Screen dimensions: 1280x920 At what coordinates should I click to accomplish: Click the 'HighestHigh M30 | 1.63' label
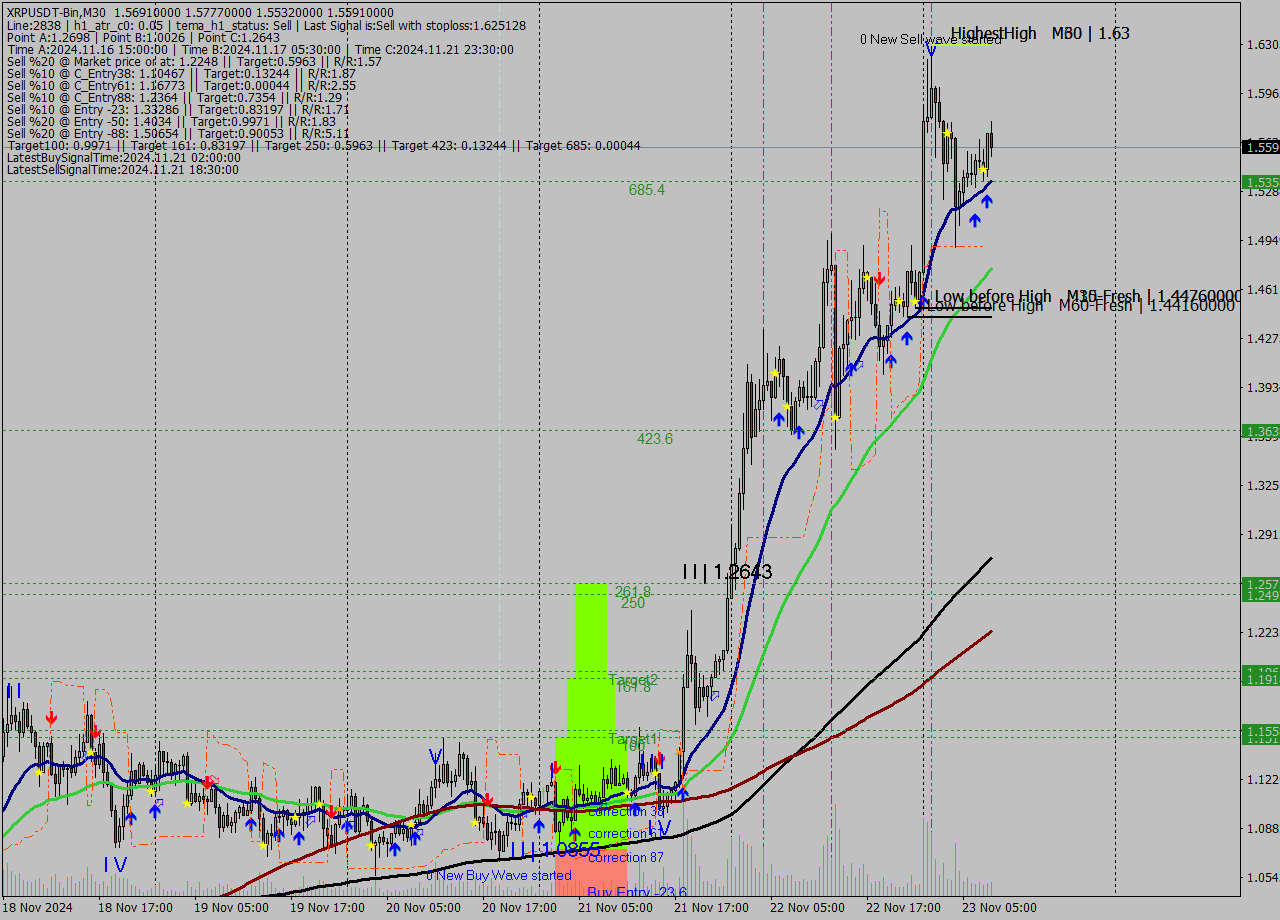click(x=1040, y=33)
